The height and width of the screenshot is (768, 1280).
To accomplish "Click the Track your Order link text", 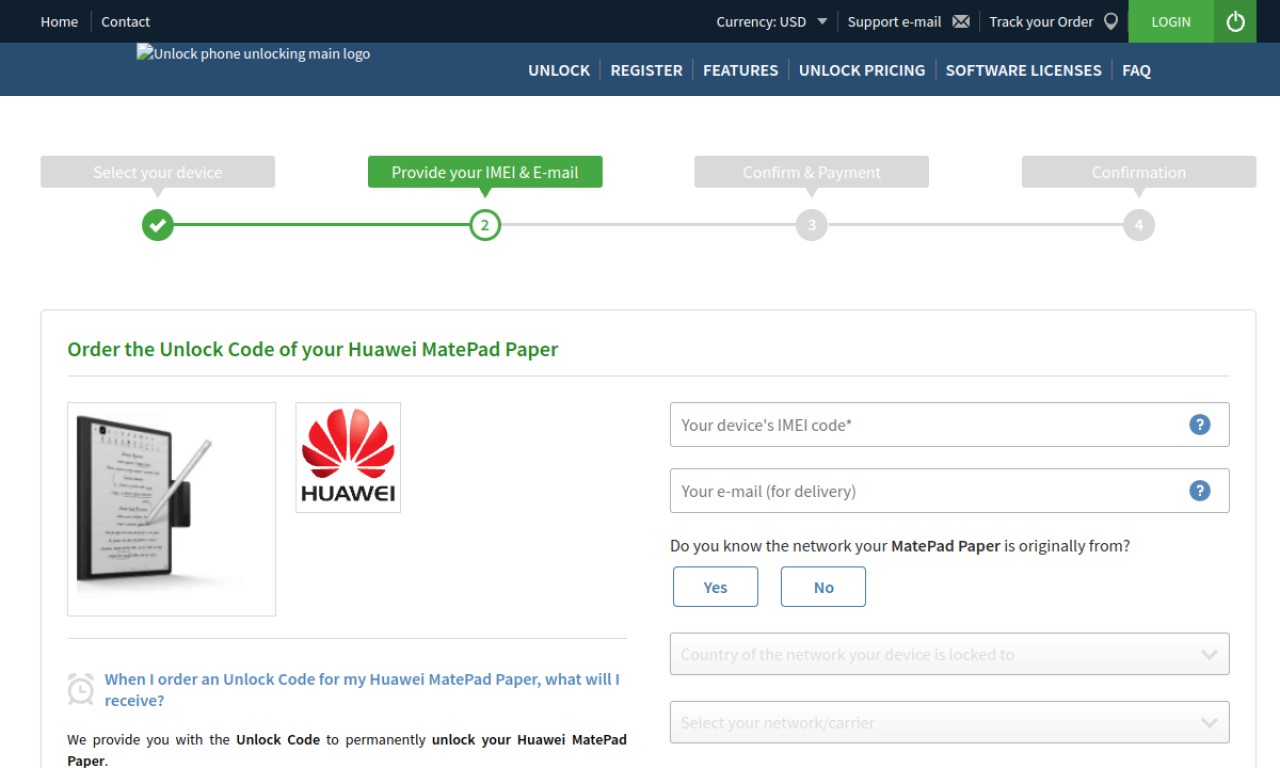I will (1041, 21).
